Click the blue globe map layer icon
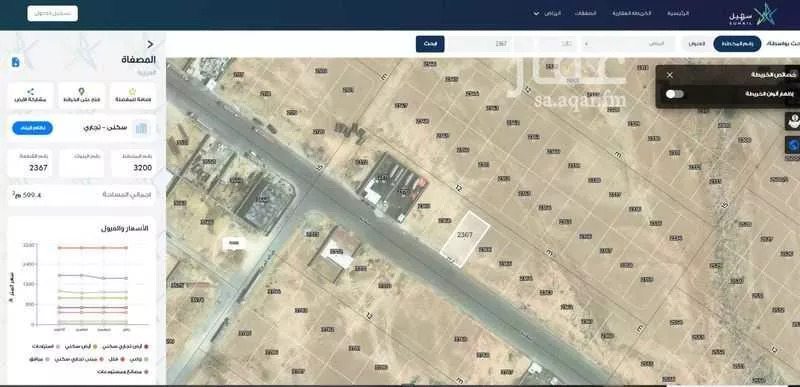Viewport: 800px width, 387px height. tap(793, 145)
